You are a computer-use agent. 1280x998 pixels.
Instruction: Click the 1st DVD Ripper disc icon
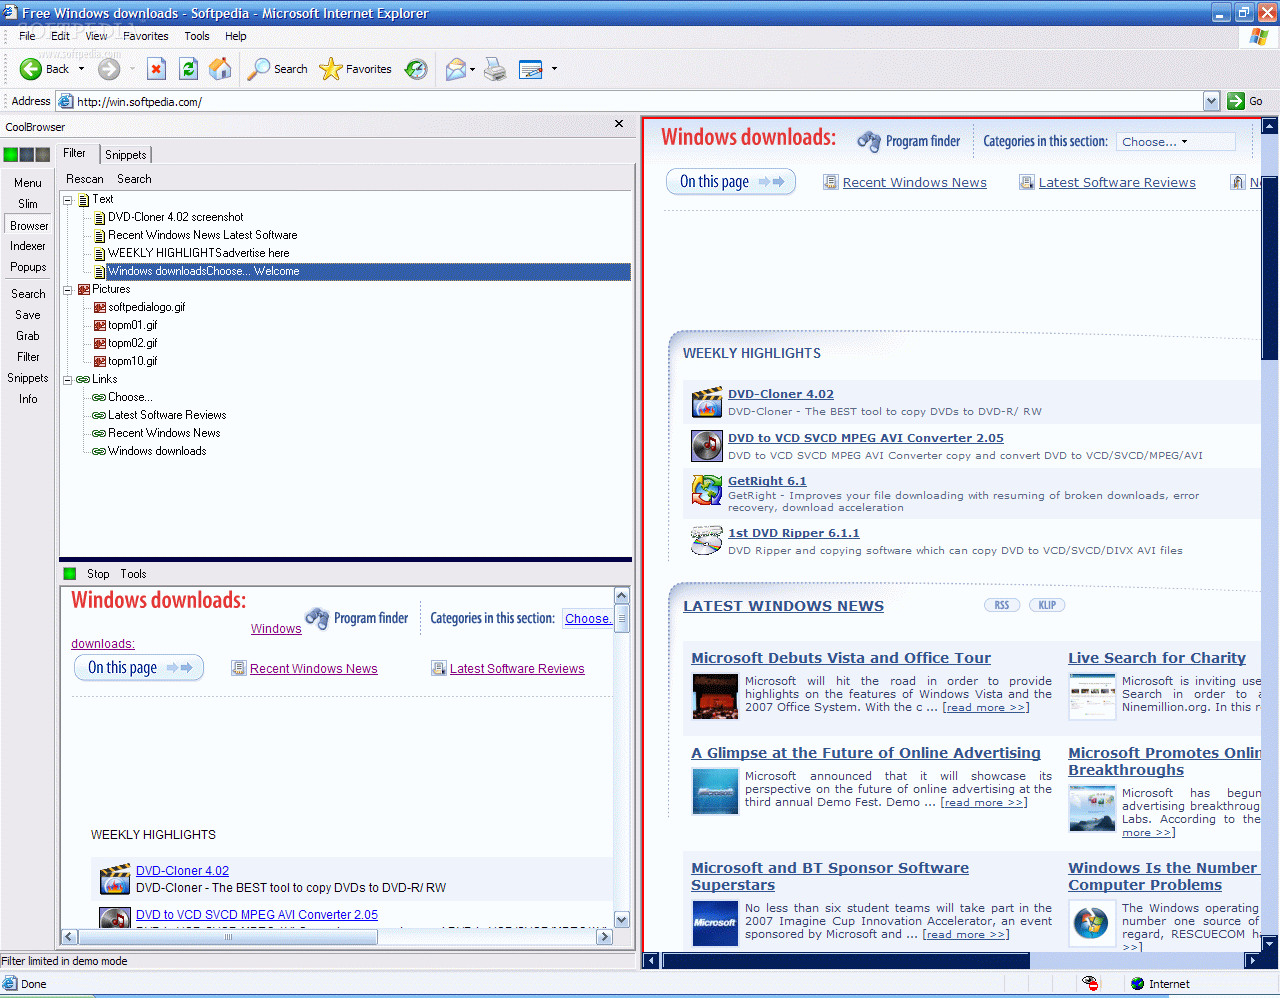click(707, 540)
